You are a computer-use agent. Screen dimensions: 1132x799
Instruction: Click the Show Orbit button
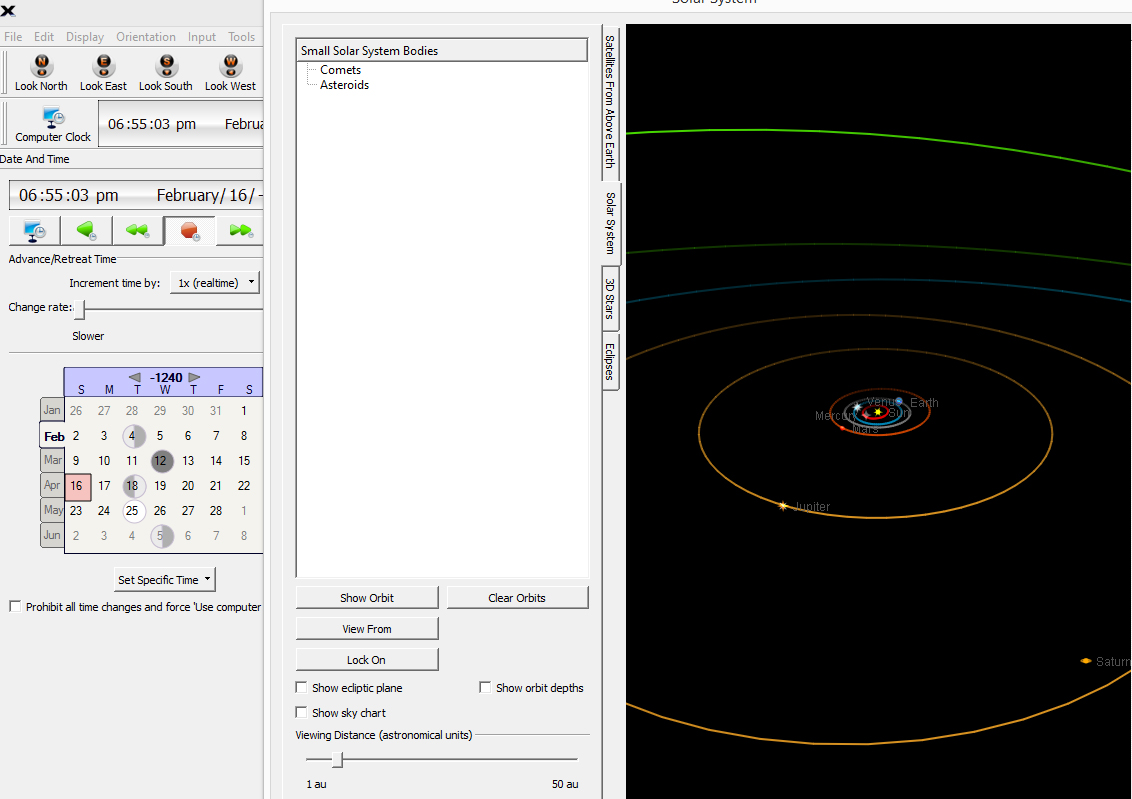click(x=367, y=598)
